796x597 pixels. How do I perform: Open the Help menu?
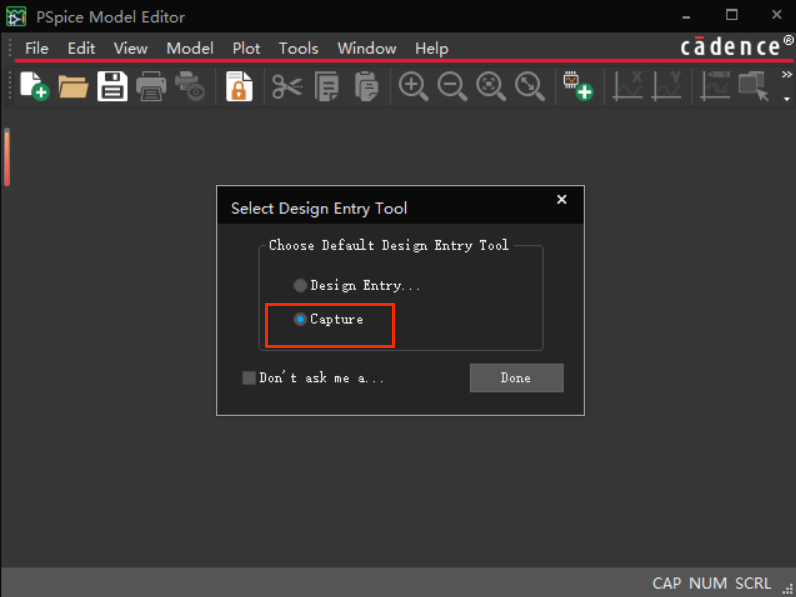coord(432,49)
